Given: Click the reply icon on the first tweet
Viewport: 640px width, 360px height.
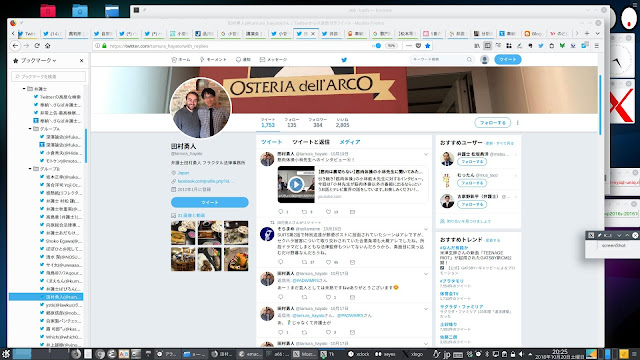Looking at the screenshot, I should 280,212.
